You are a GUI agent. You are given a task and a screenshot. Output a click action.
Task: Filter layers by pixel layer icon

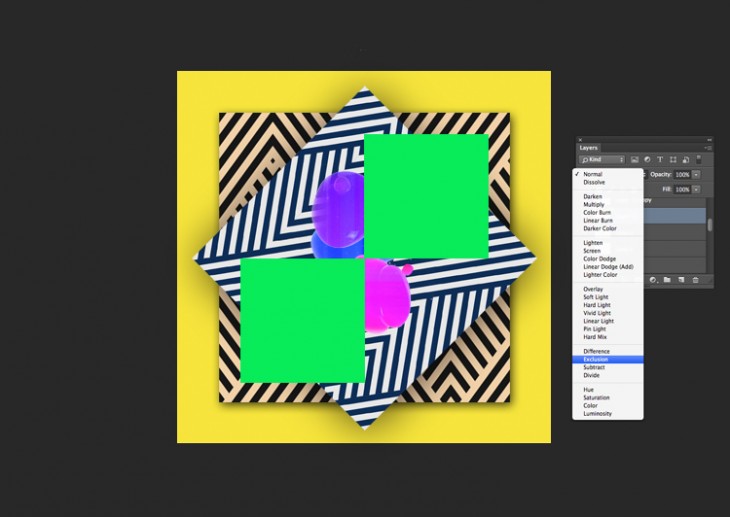pyautogui.click(x=634, y=160)
